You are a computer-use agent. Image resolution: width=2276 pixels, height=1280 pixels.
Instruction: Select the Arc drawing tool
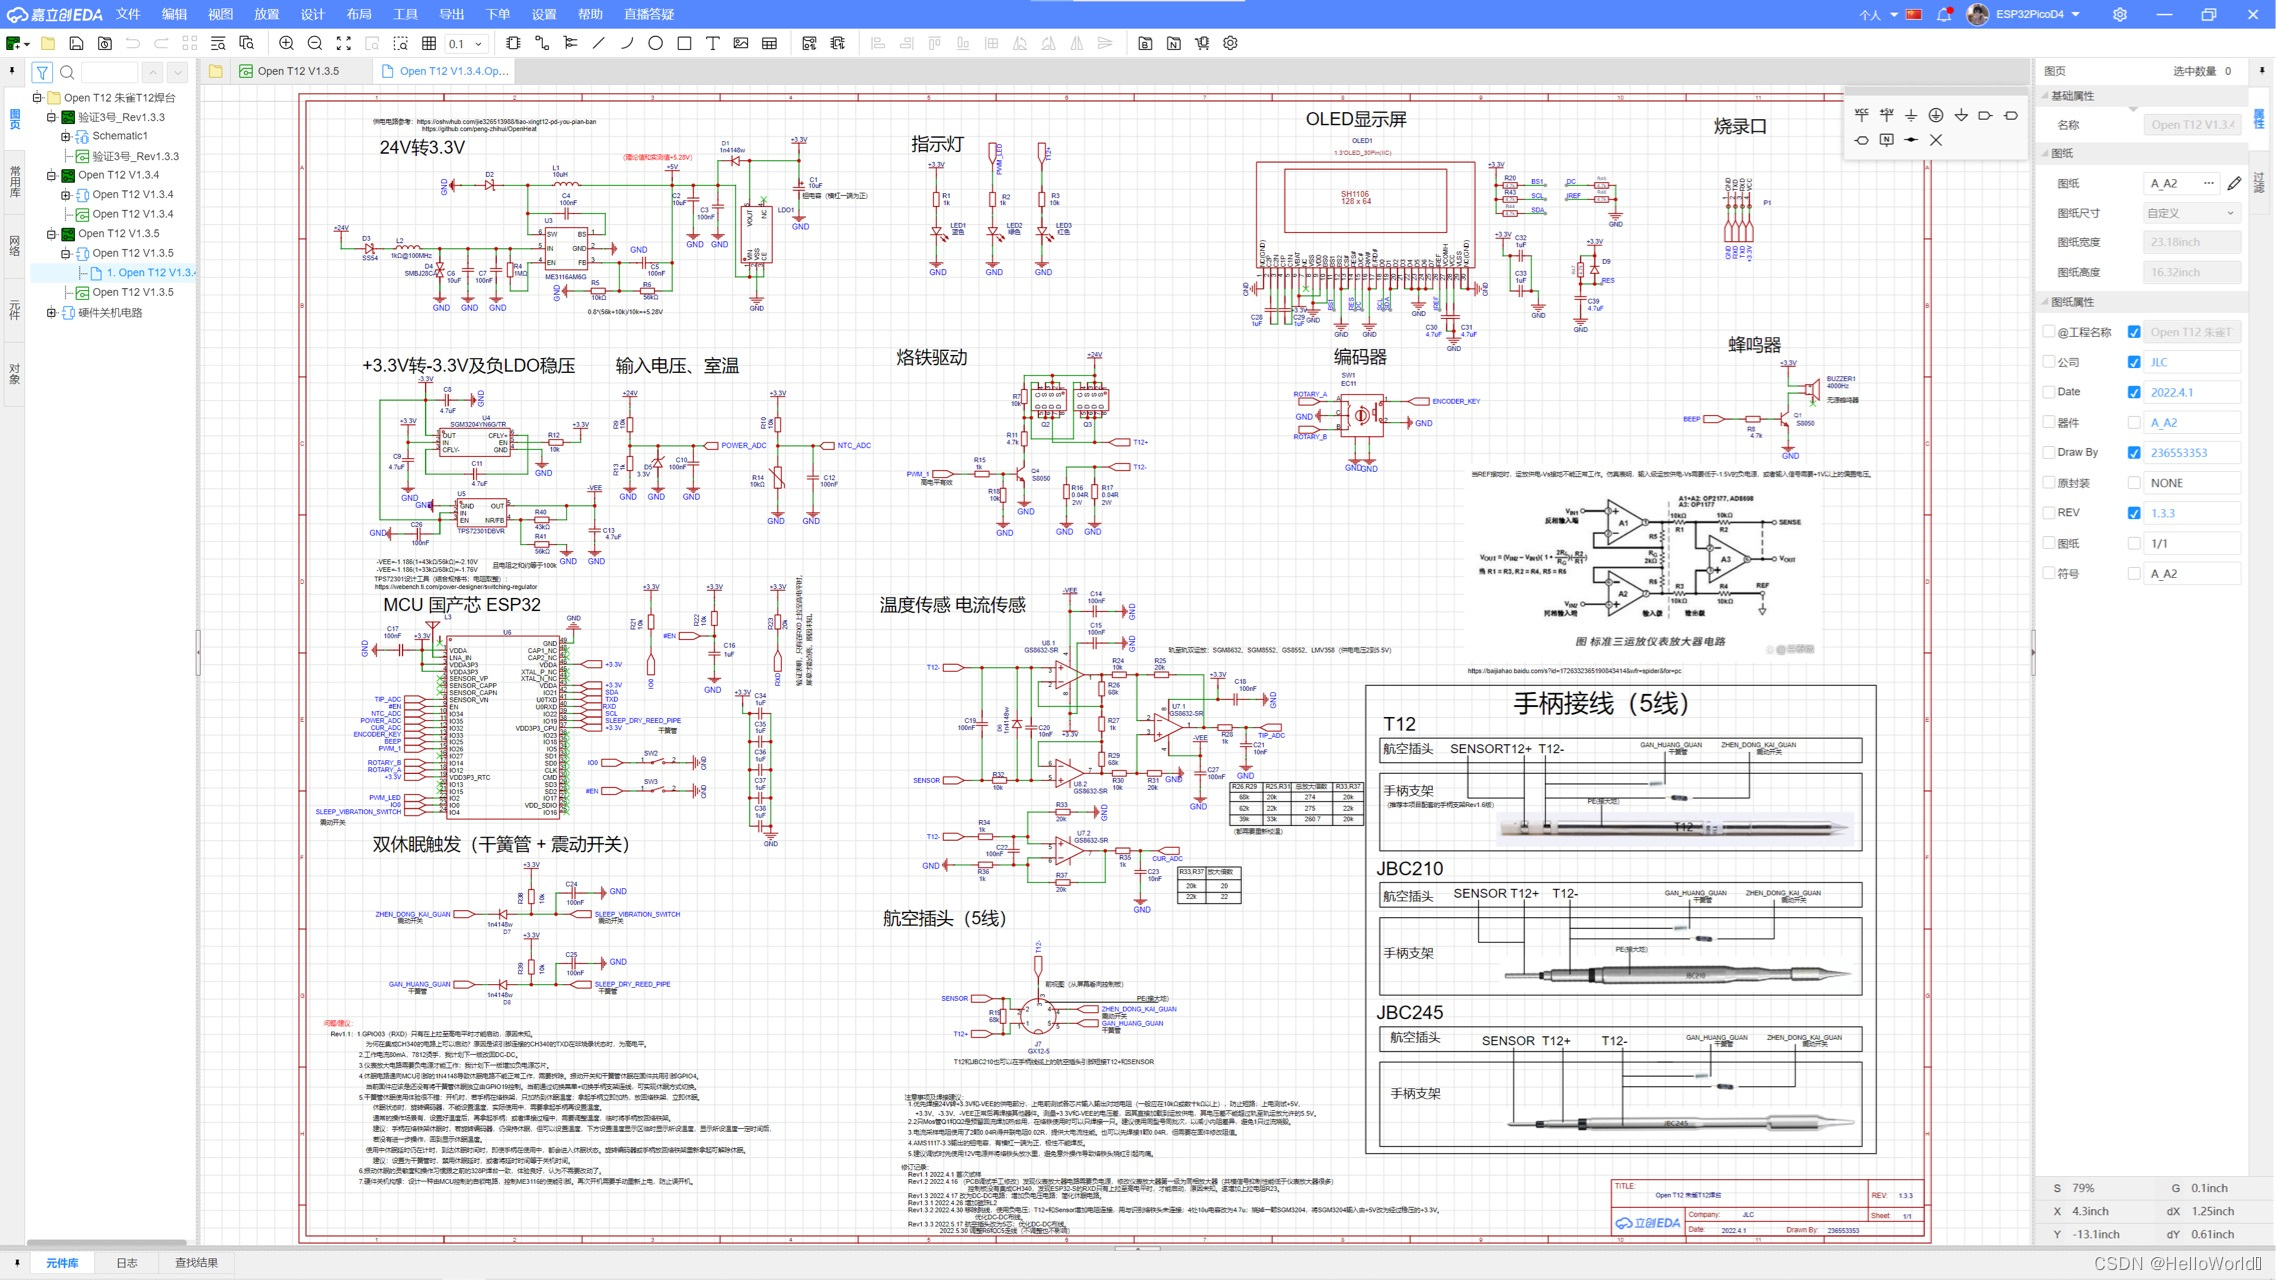(627, 43)
